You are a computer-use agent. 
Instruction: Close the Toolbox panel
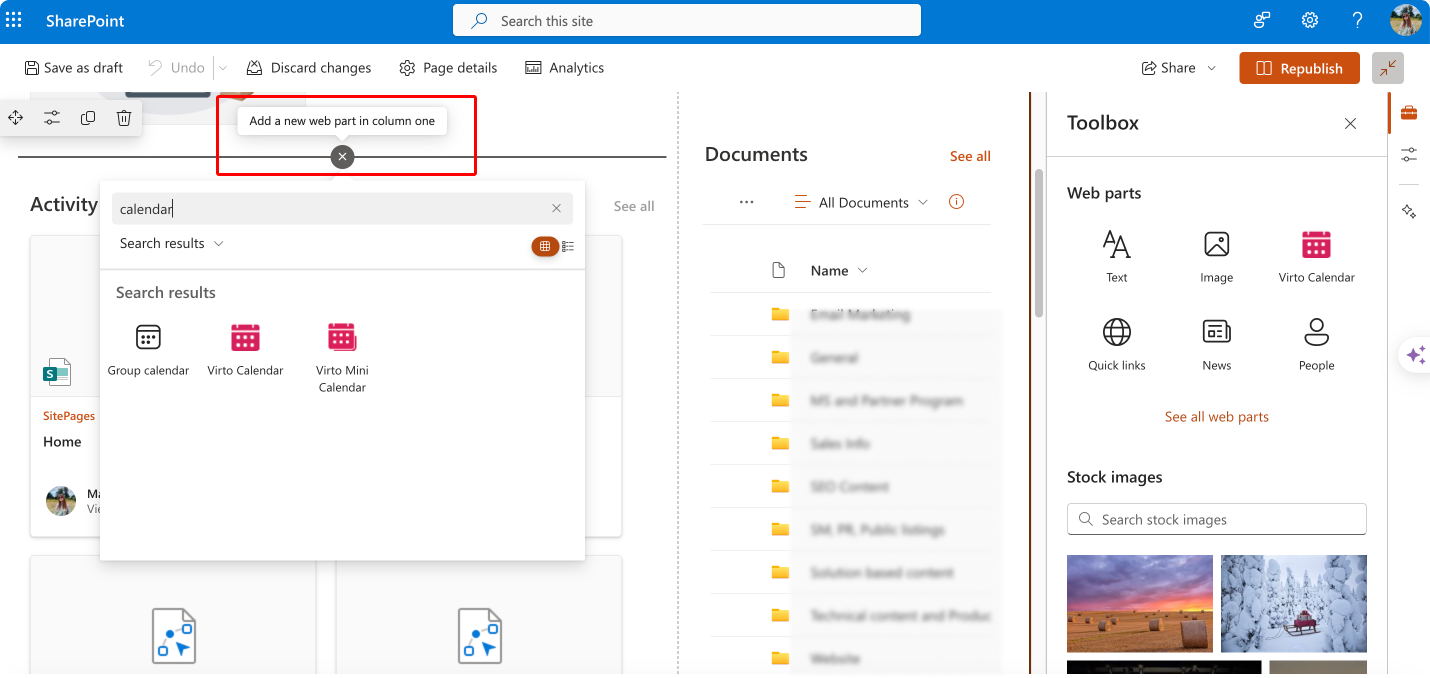click(x=1350, y=124)
